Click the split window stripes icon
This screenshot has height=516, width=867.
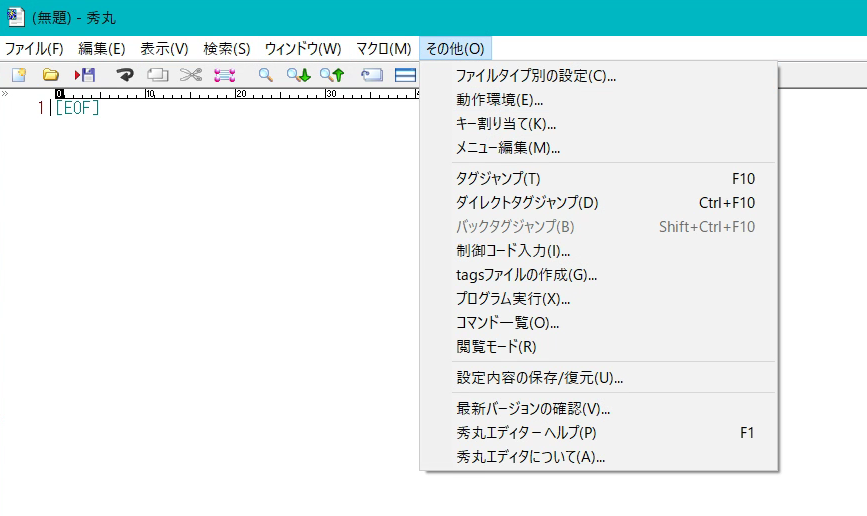[x=405, y=75]
